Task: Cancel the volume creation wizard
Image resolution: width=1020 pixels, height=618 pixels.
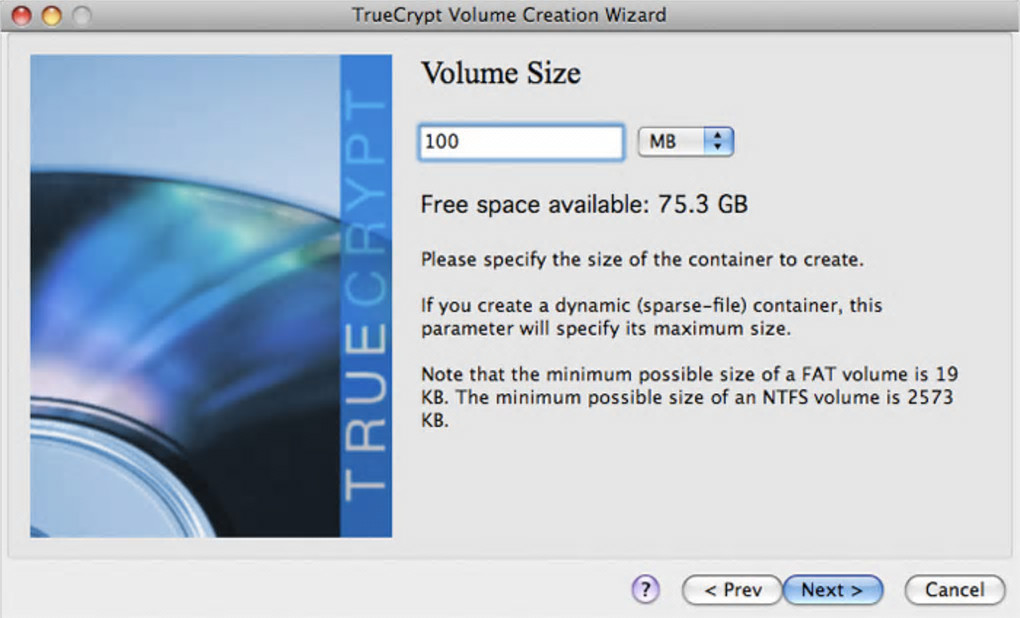Action: [955, 590]
